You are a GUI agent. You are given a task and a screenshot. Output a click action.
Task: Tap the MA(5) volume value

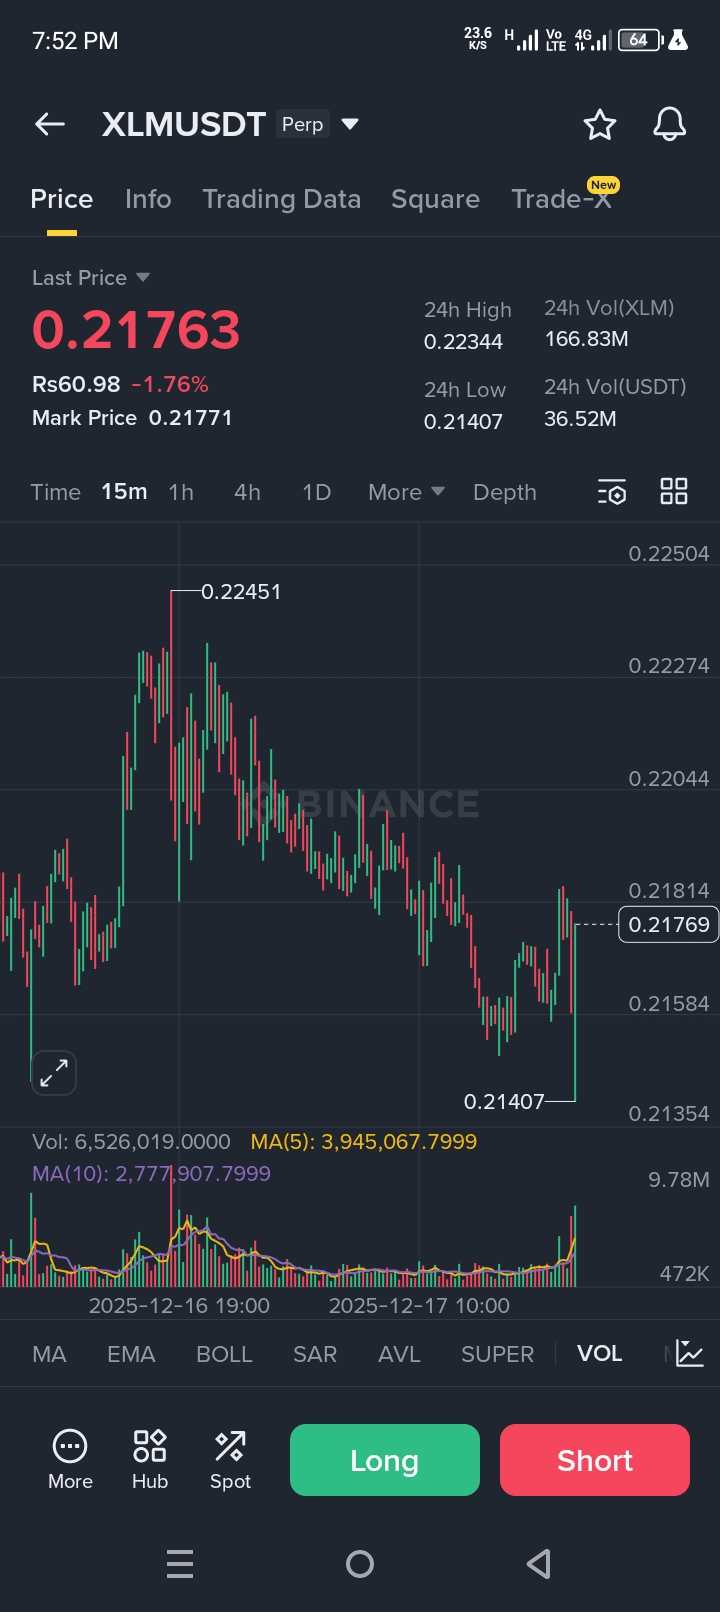(364, 1142)
